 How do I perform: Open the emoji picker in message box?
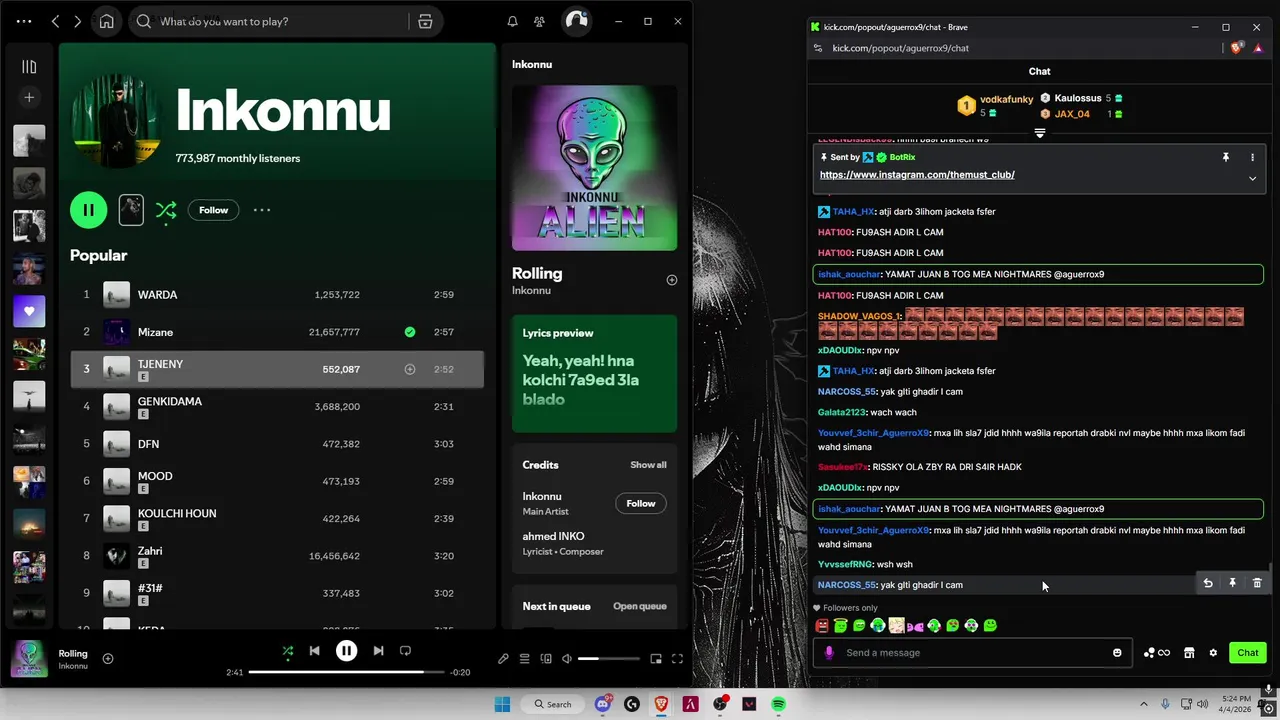coord(1117,653)
